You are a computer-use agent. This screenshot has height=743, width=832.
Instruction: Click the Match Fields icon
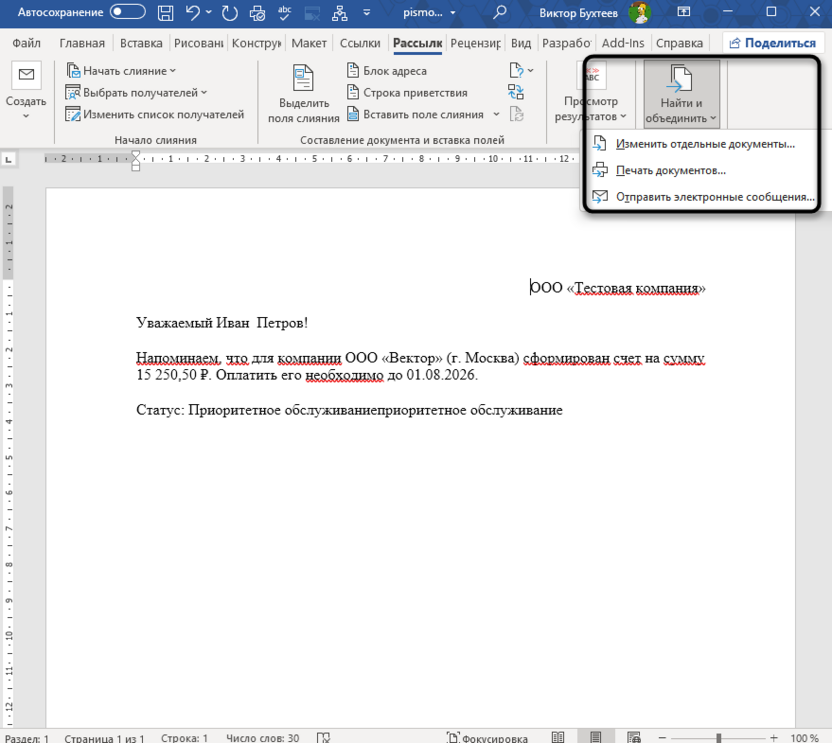coord(516,92)
